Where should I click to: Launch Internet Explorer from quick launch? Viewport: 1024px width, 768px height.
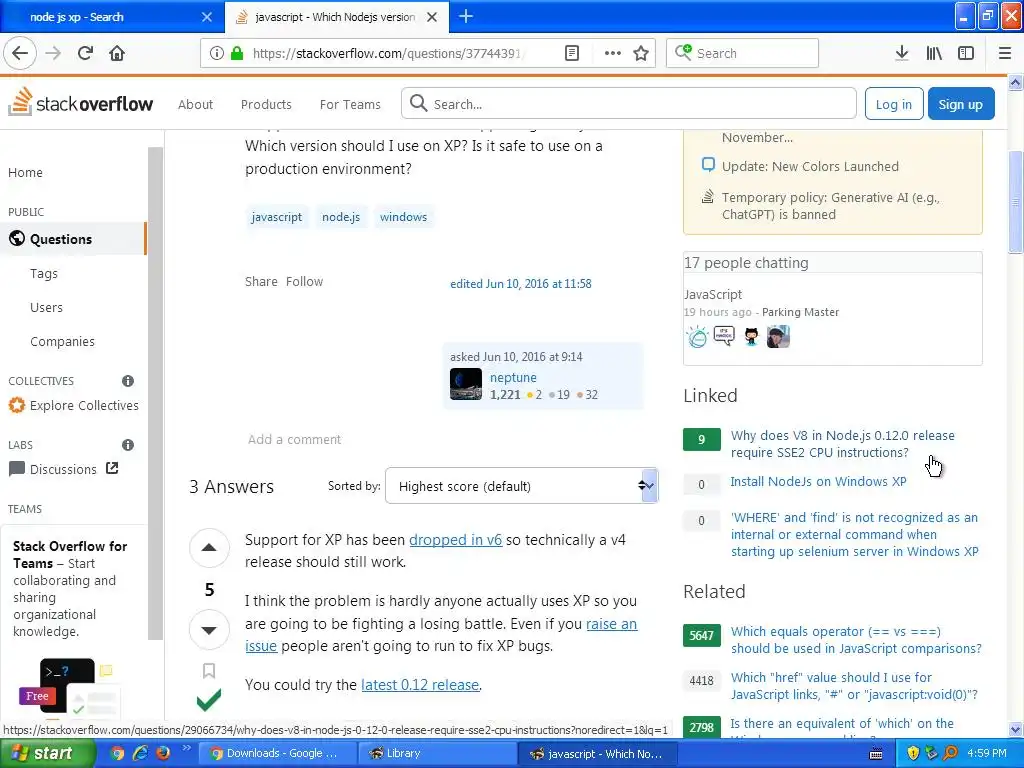[x=140, y=753]
